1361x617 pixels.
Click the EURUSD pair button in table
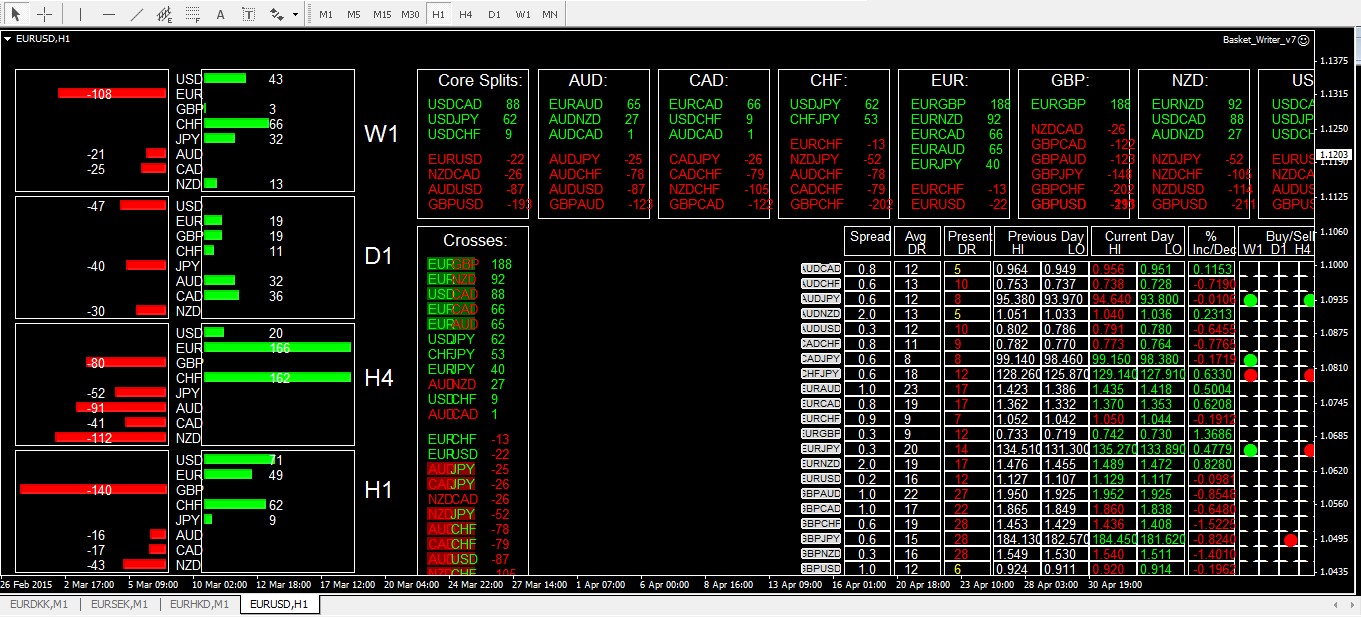pyautogui.click(x=822, y=478)
